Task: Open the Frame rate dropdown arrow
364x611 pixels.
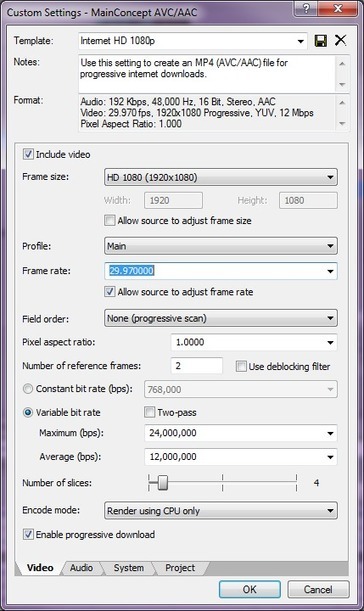Action: tap(330, 271)
